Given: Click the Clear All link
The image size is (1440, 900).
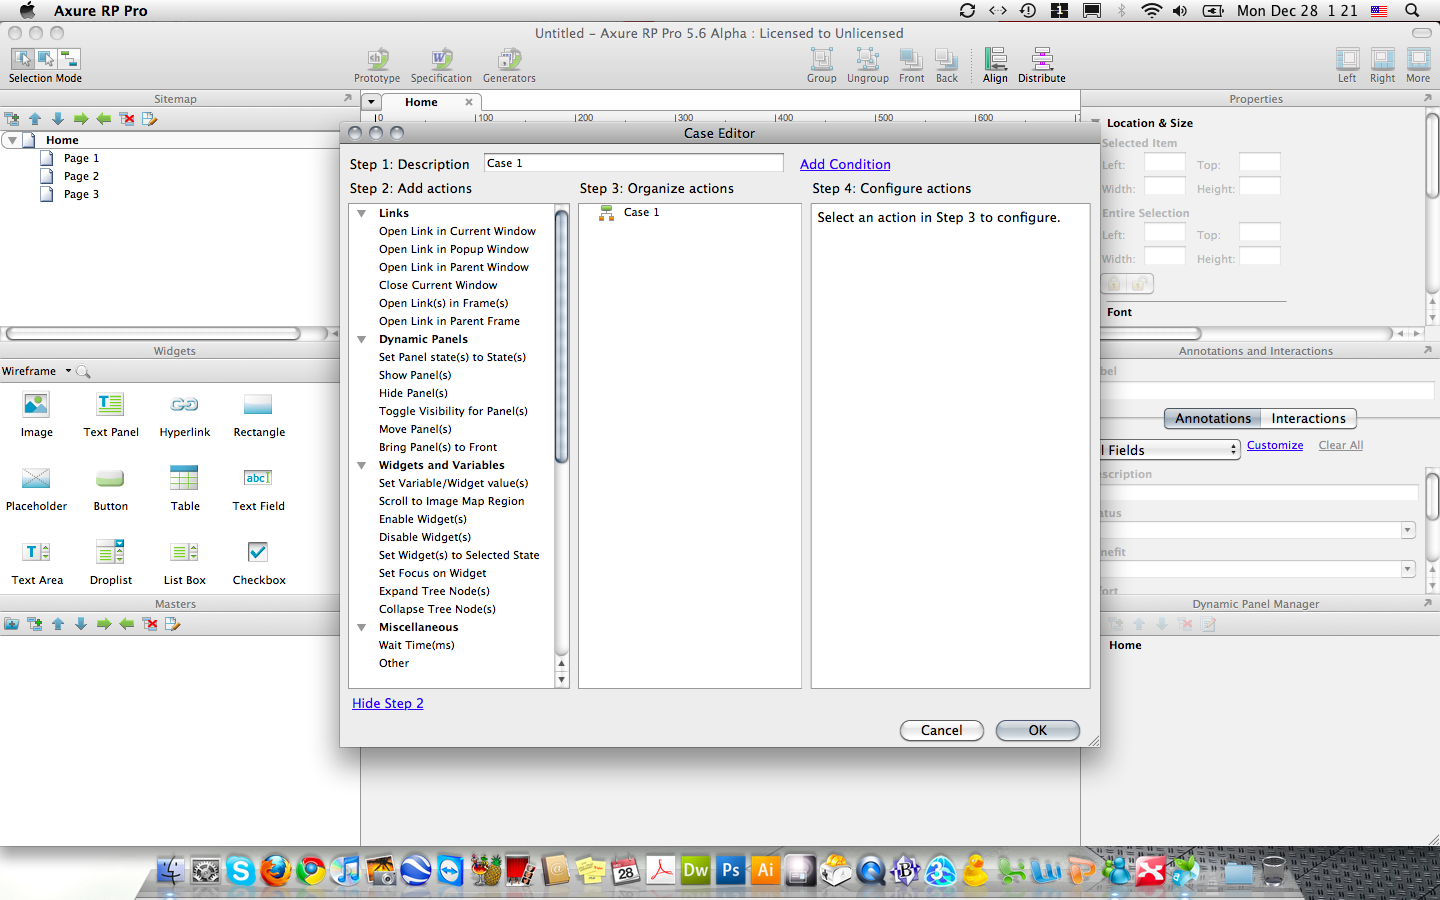Looking at the screenshot, I should 1341,446.
